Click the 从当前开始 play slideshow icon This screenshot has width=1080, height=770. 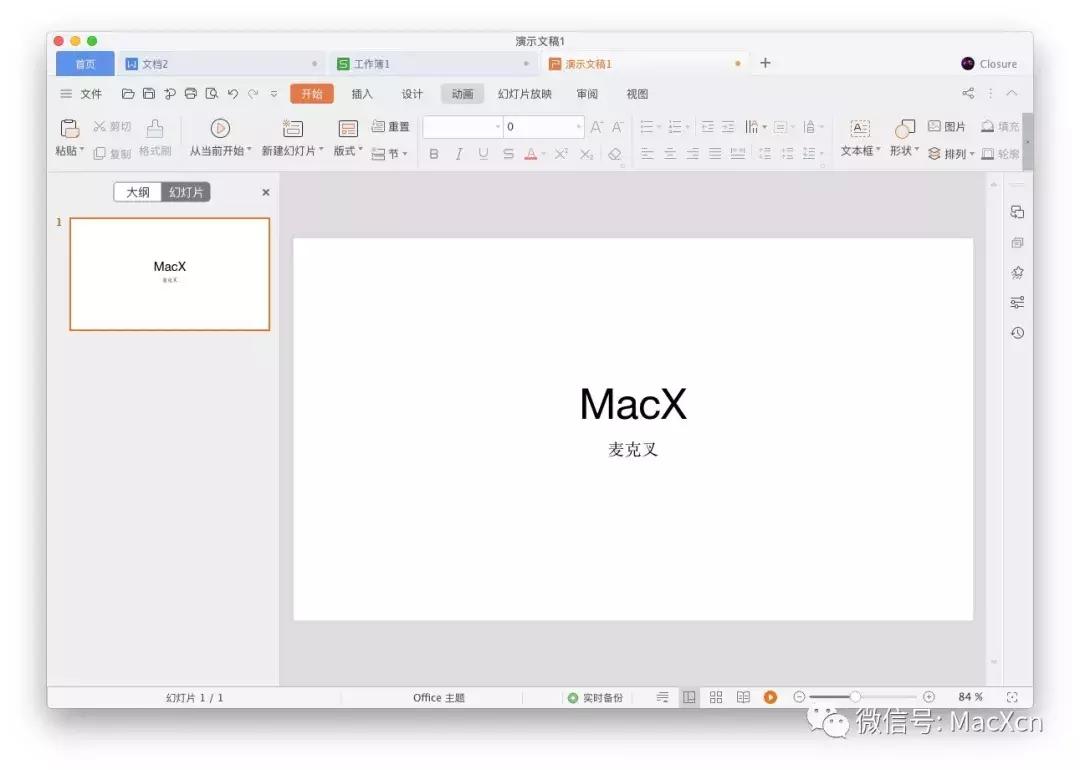pos(219,130)
